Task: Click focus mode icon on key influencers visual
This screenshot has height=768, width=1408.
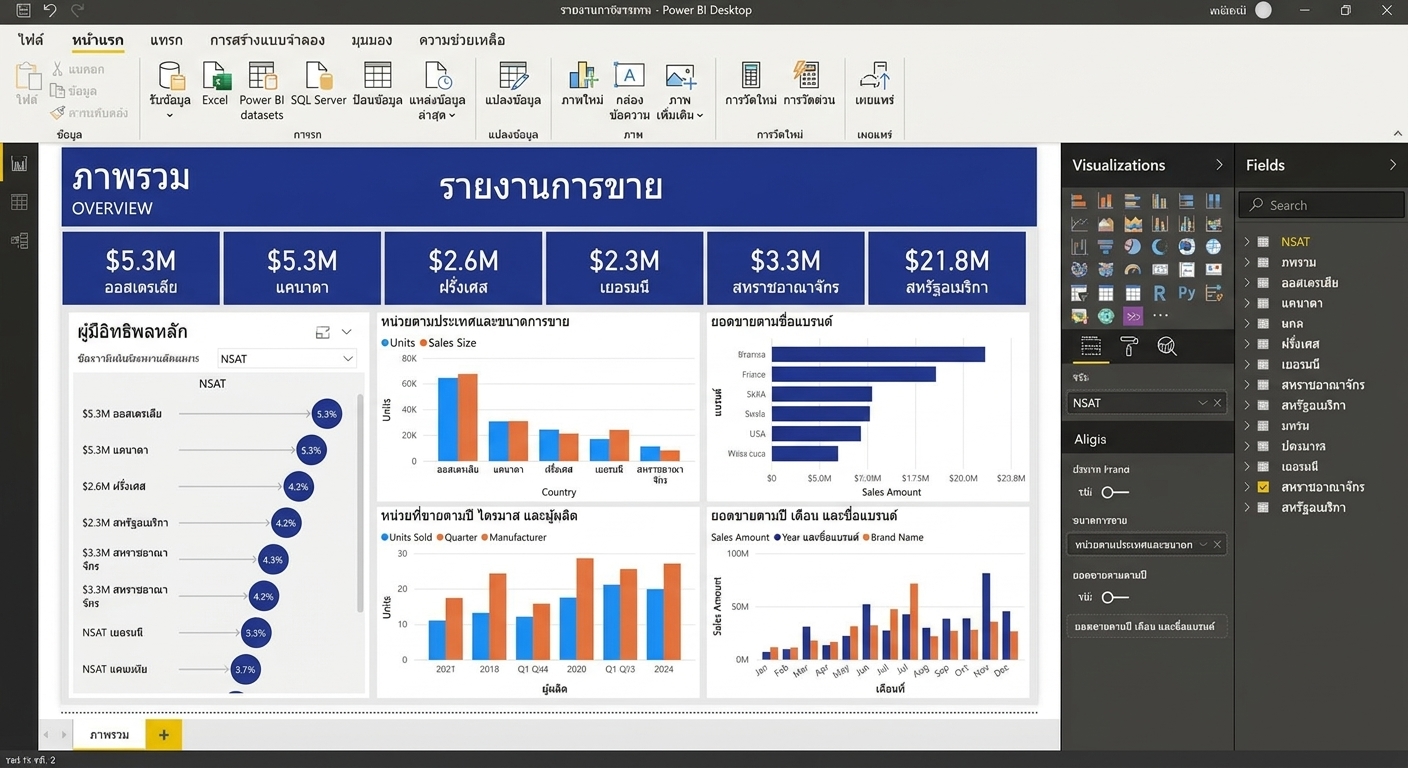Action: 323,332
